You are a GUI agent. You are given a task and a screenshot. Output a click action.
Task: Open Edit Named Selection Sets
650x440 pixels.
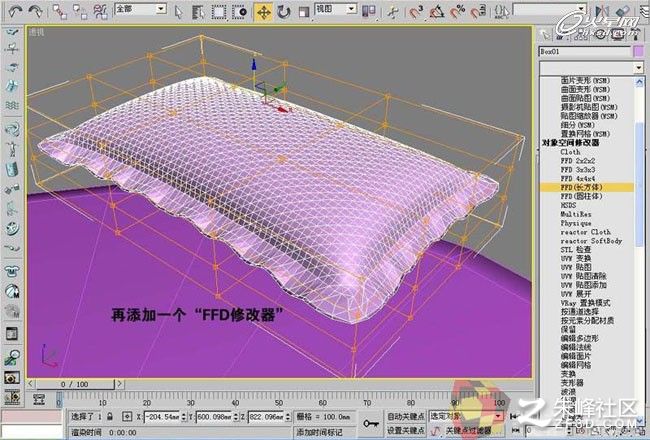(x=501, y=12)
